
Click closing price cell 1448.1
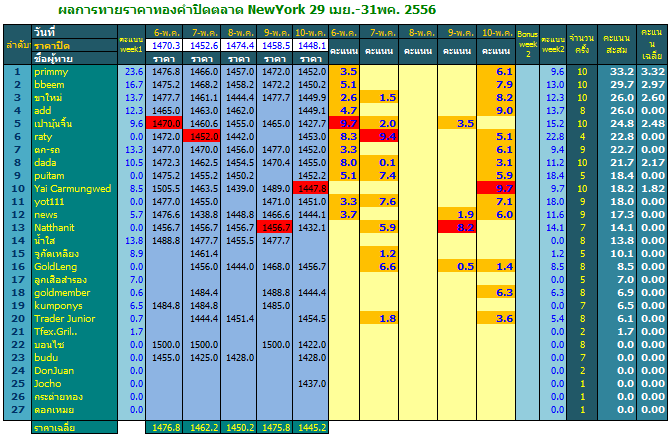click(311, 45)
